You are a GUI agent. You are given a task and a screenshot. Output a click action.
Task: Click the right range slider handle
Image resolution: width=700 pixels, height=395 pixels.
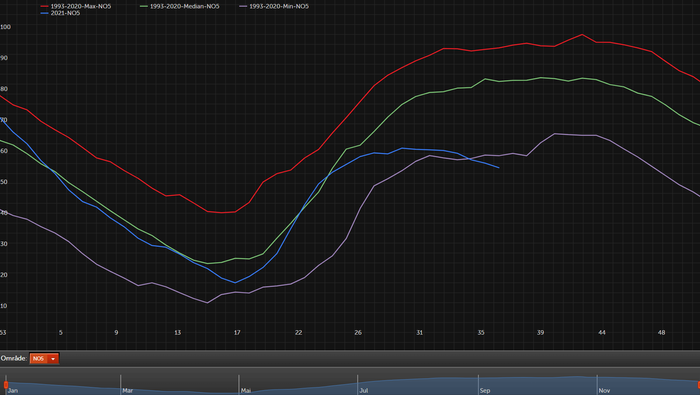pyautogui.click(x=698, y=385)
